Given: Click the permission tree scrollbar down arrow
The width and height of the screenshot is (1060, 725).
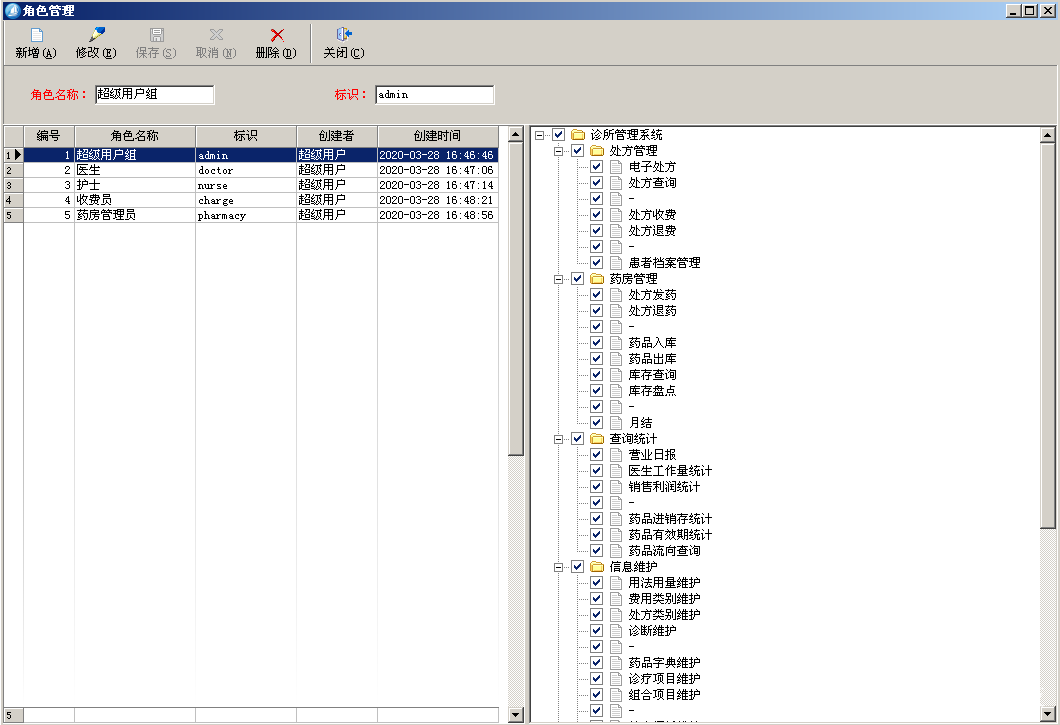Looking at the screenshot, I should (x=1048, y=714).
